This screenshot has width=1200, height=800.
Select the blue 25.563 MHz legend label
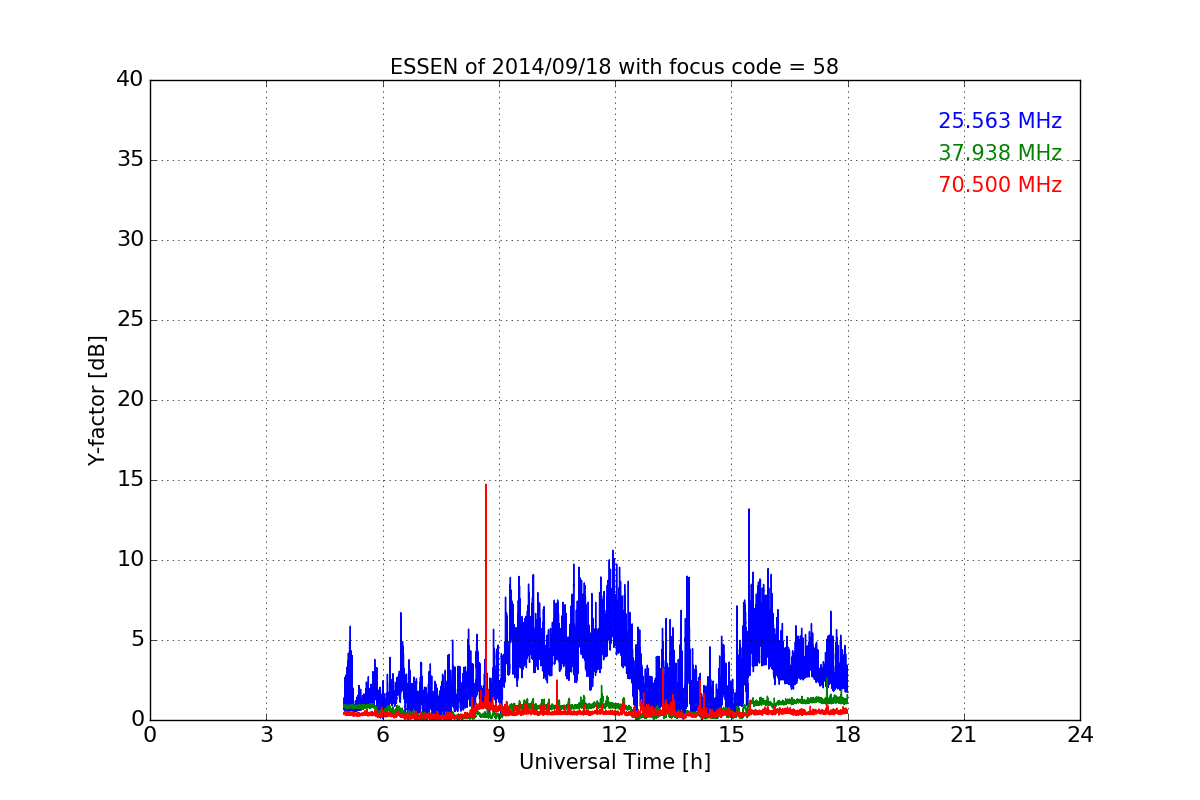coord(1000,121)
